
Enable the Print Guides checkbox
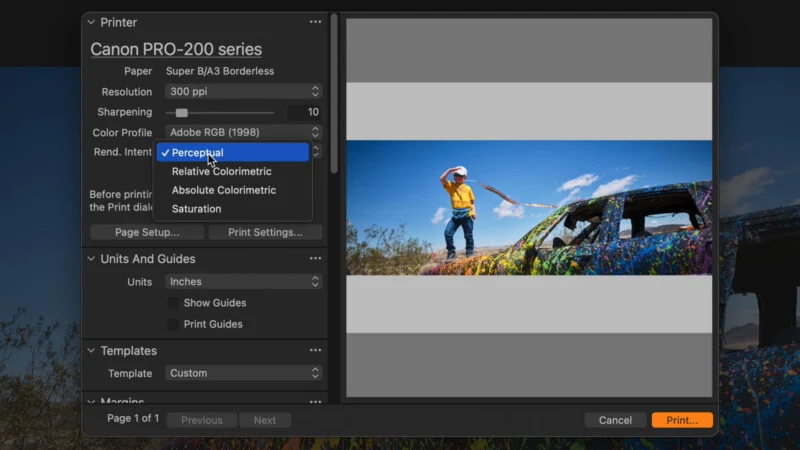click(173, 324)
